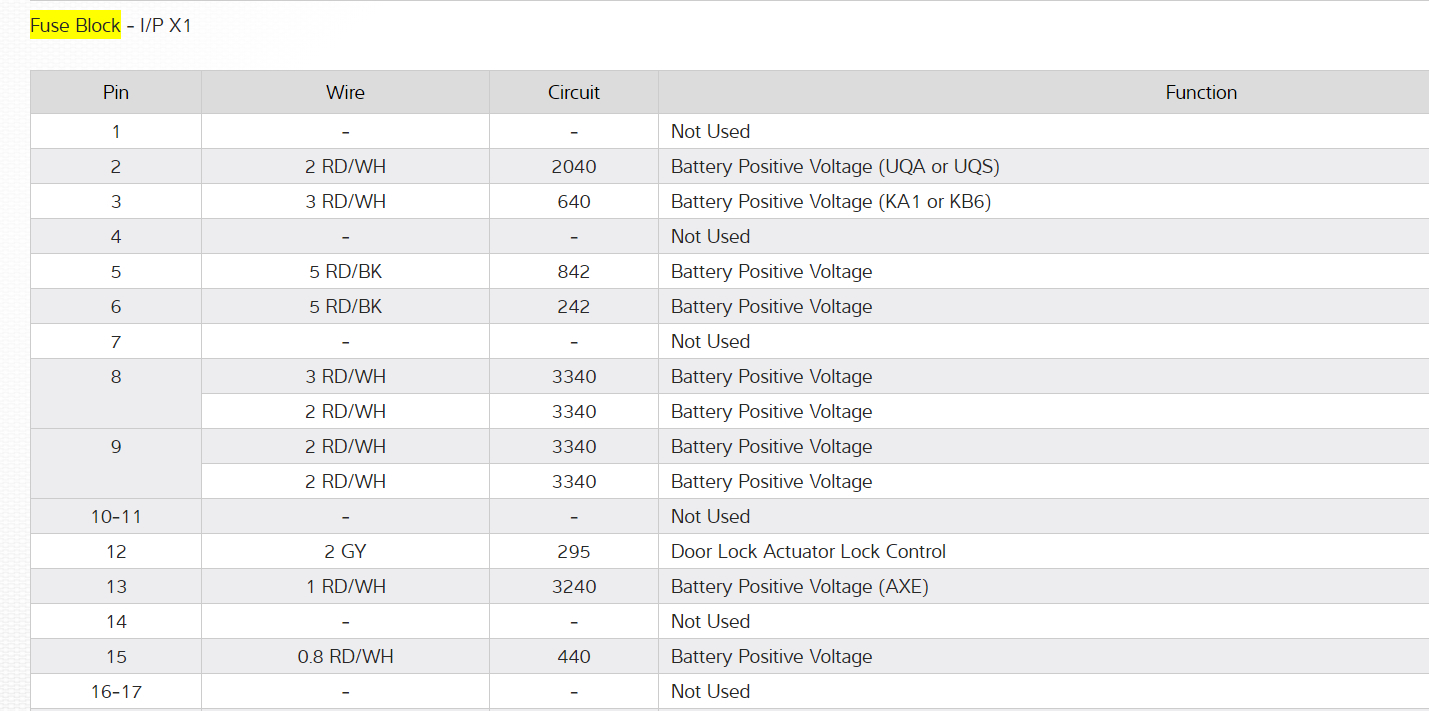The height and width of the screenshot is (711, 1429).
Task: Click the circuit 640 cell
Action: [574, 202]
